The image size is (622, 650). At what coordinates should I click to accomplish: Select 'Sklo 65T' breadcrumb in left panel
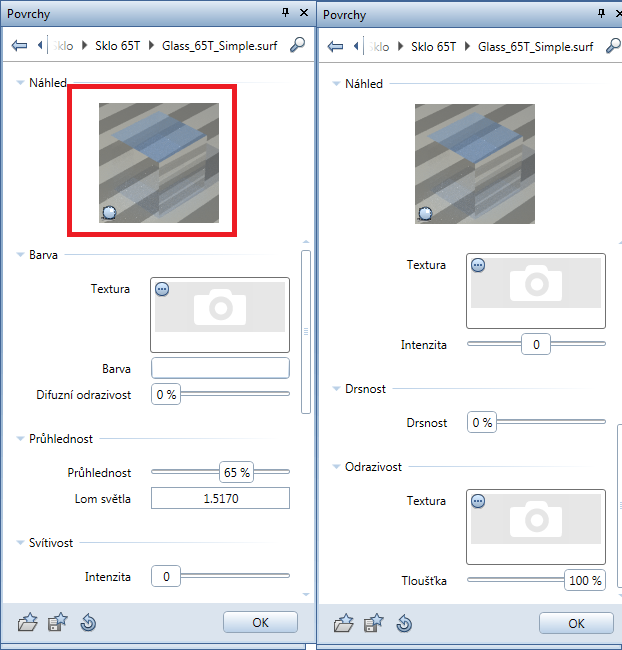coord(118,46)
